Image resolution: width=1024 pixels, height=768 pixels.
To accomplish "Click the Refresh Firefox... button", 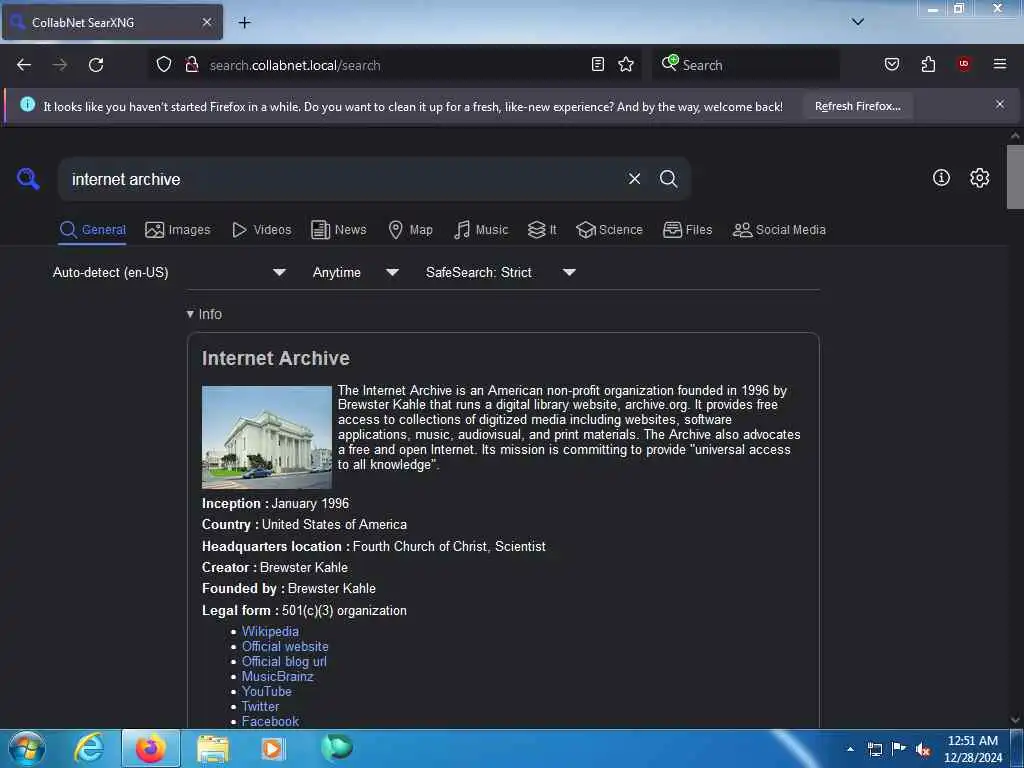I will (x=857, y=106).
